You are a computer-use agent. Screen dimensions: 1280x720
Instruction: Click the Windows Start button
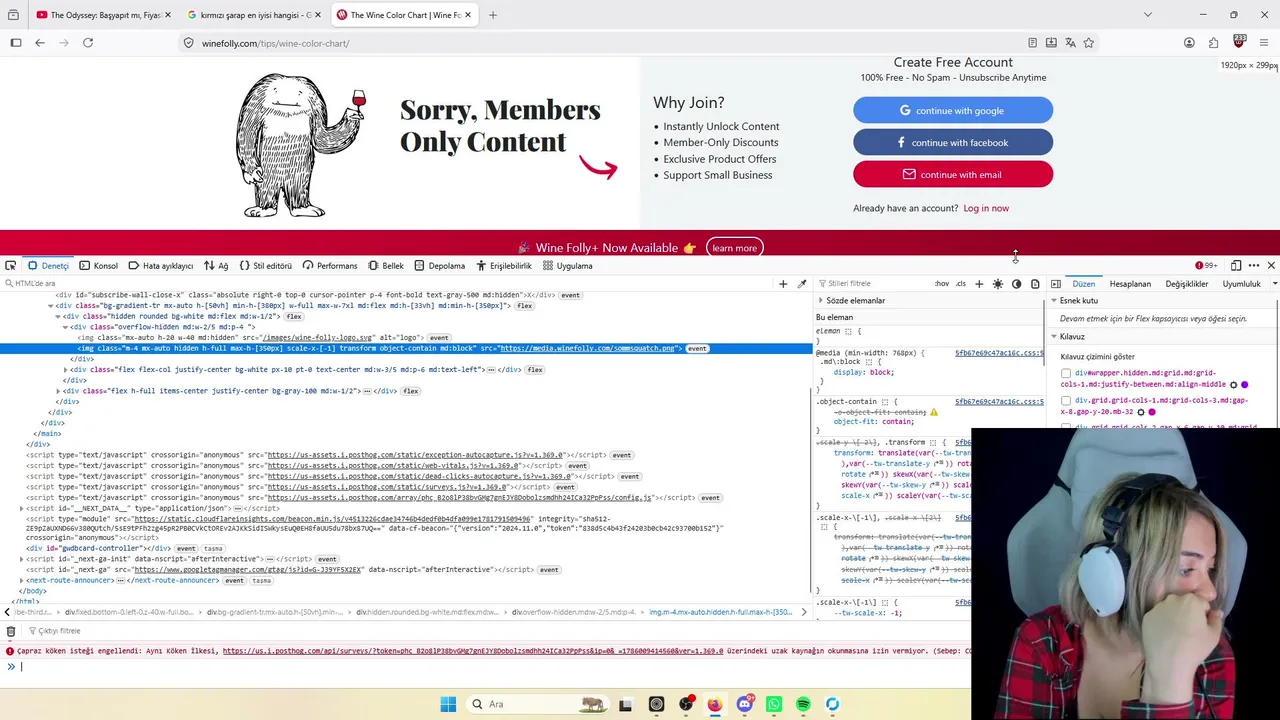click(448, 704)
